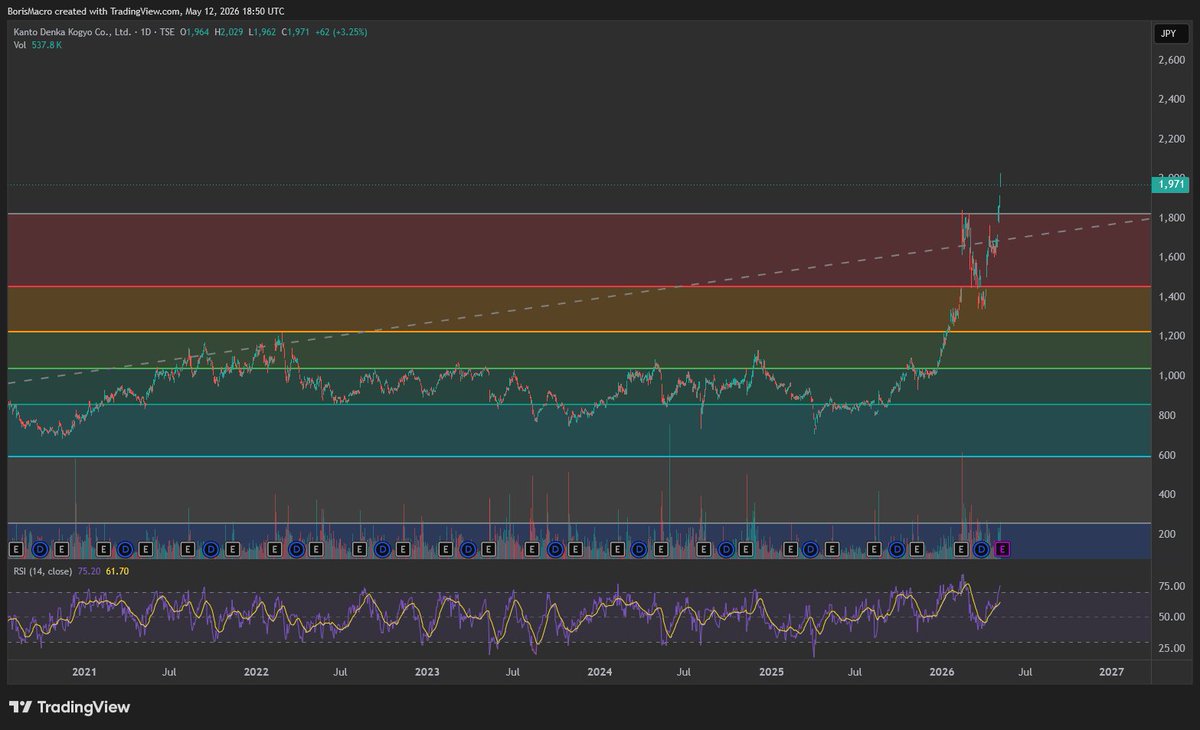Screen dimensions: 1200x730
Task: Click the dividend D marker beside purple E
Action: tap(982, 549)
